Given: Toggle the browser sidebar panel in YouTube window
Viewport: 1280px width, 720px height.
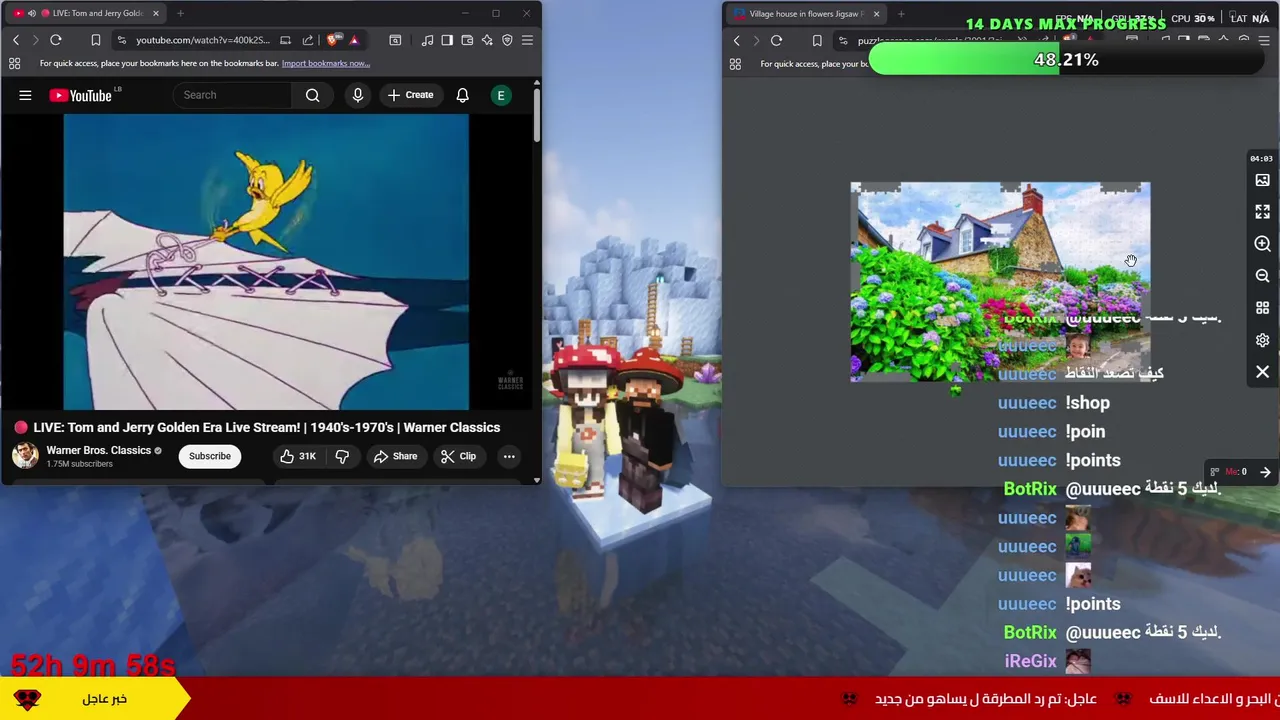Looking at the screenshot, I should click(447, 40).
